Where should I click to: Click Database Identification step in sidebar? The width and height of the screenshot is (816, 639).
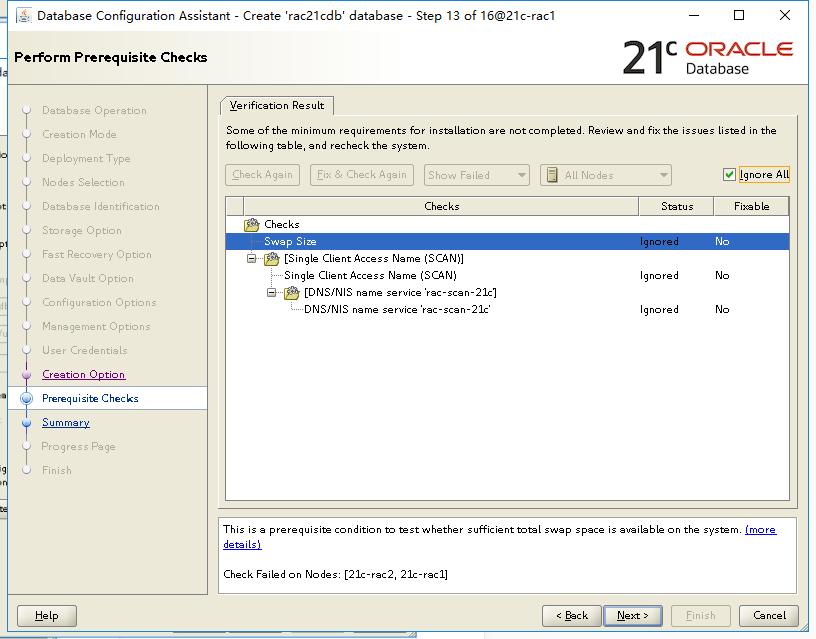click(101, 207)
